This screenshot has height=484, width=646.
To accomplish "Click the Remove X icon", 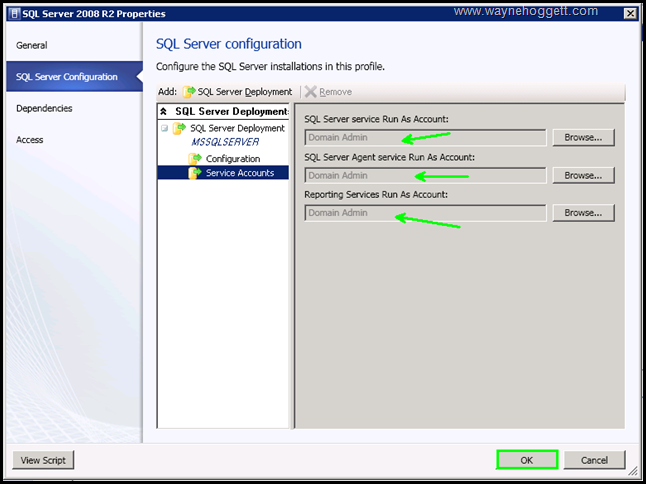I will click(311, 92).
